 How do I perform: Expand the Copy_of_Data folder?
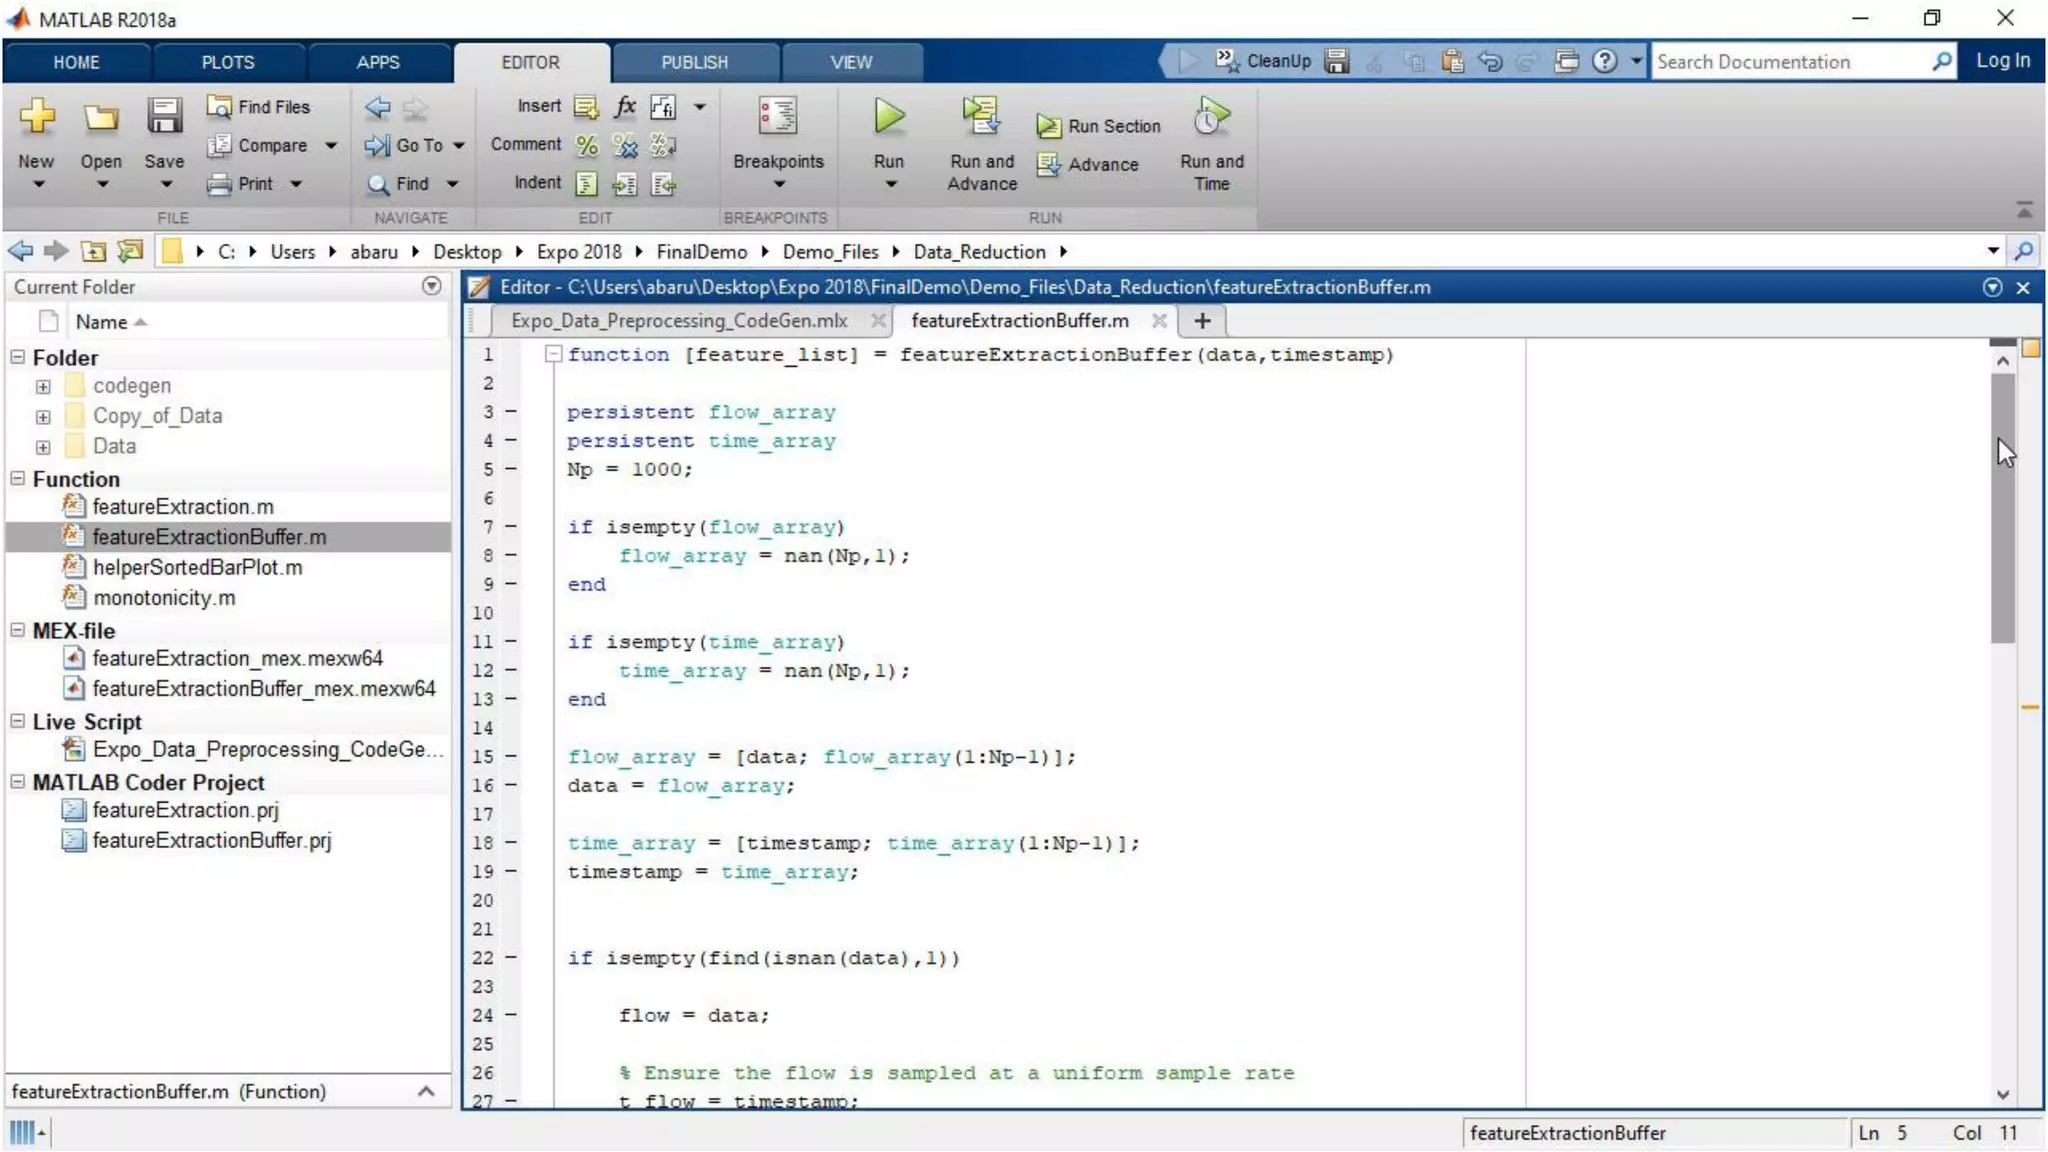pyautogui.click(x=43, y=416)
